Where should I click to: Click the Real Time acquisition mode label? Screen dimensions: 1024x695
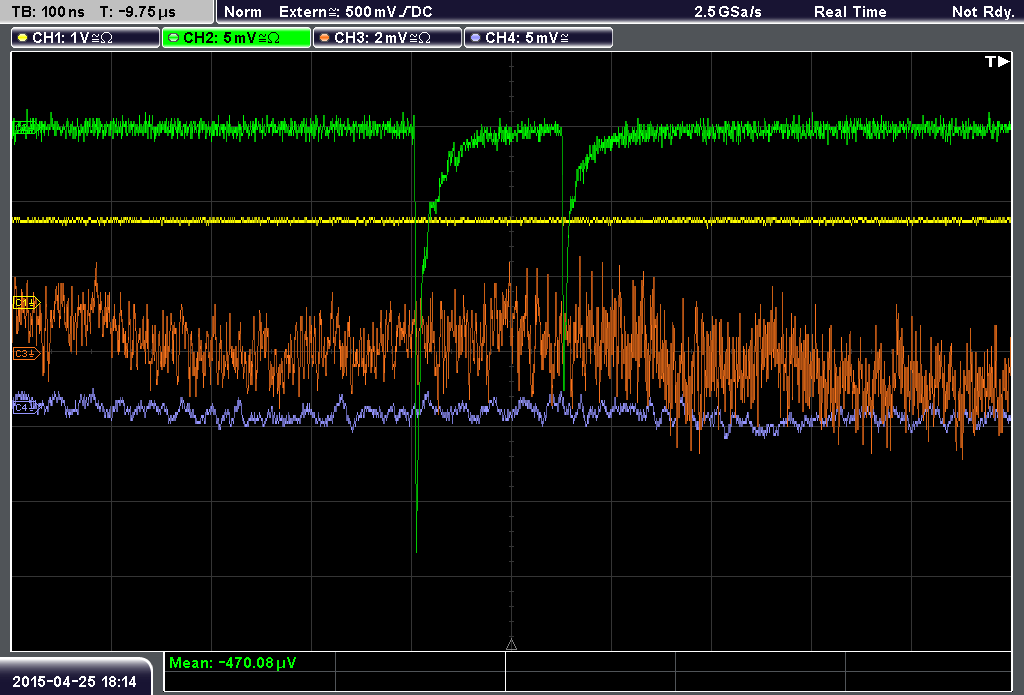(850, 12)
